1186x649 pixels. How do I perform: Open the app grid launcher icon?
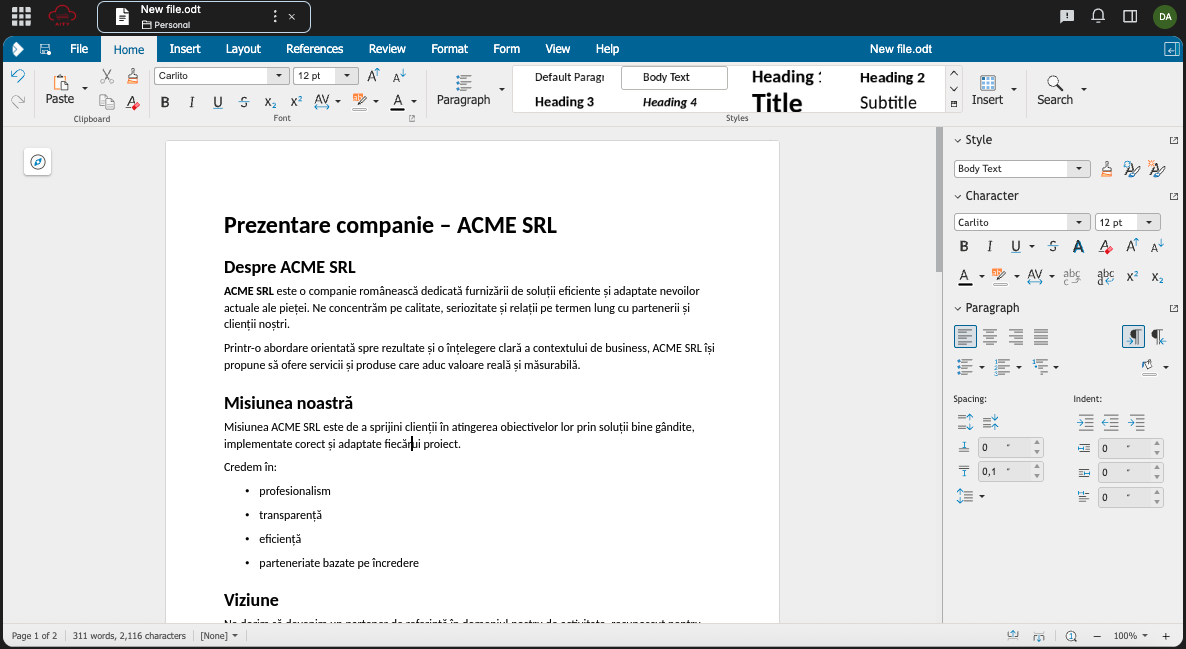[x=20, y=16]
